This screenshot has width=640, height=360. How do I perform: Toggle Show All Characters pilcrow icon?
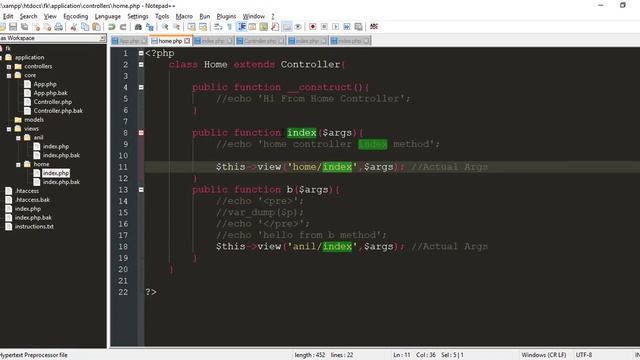[229, 27]
